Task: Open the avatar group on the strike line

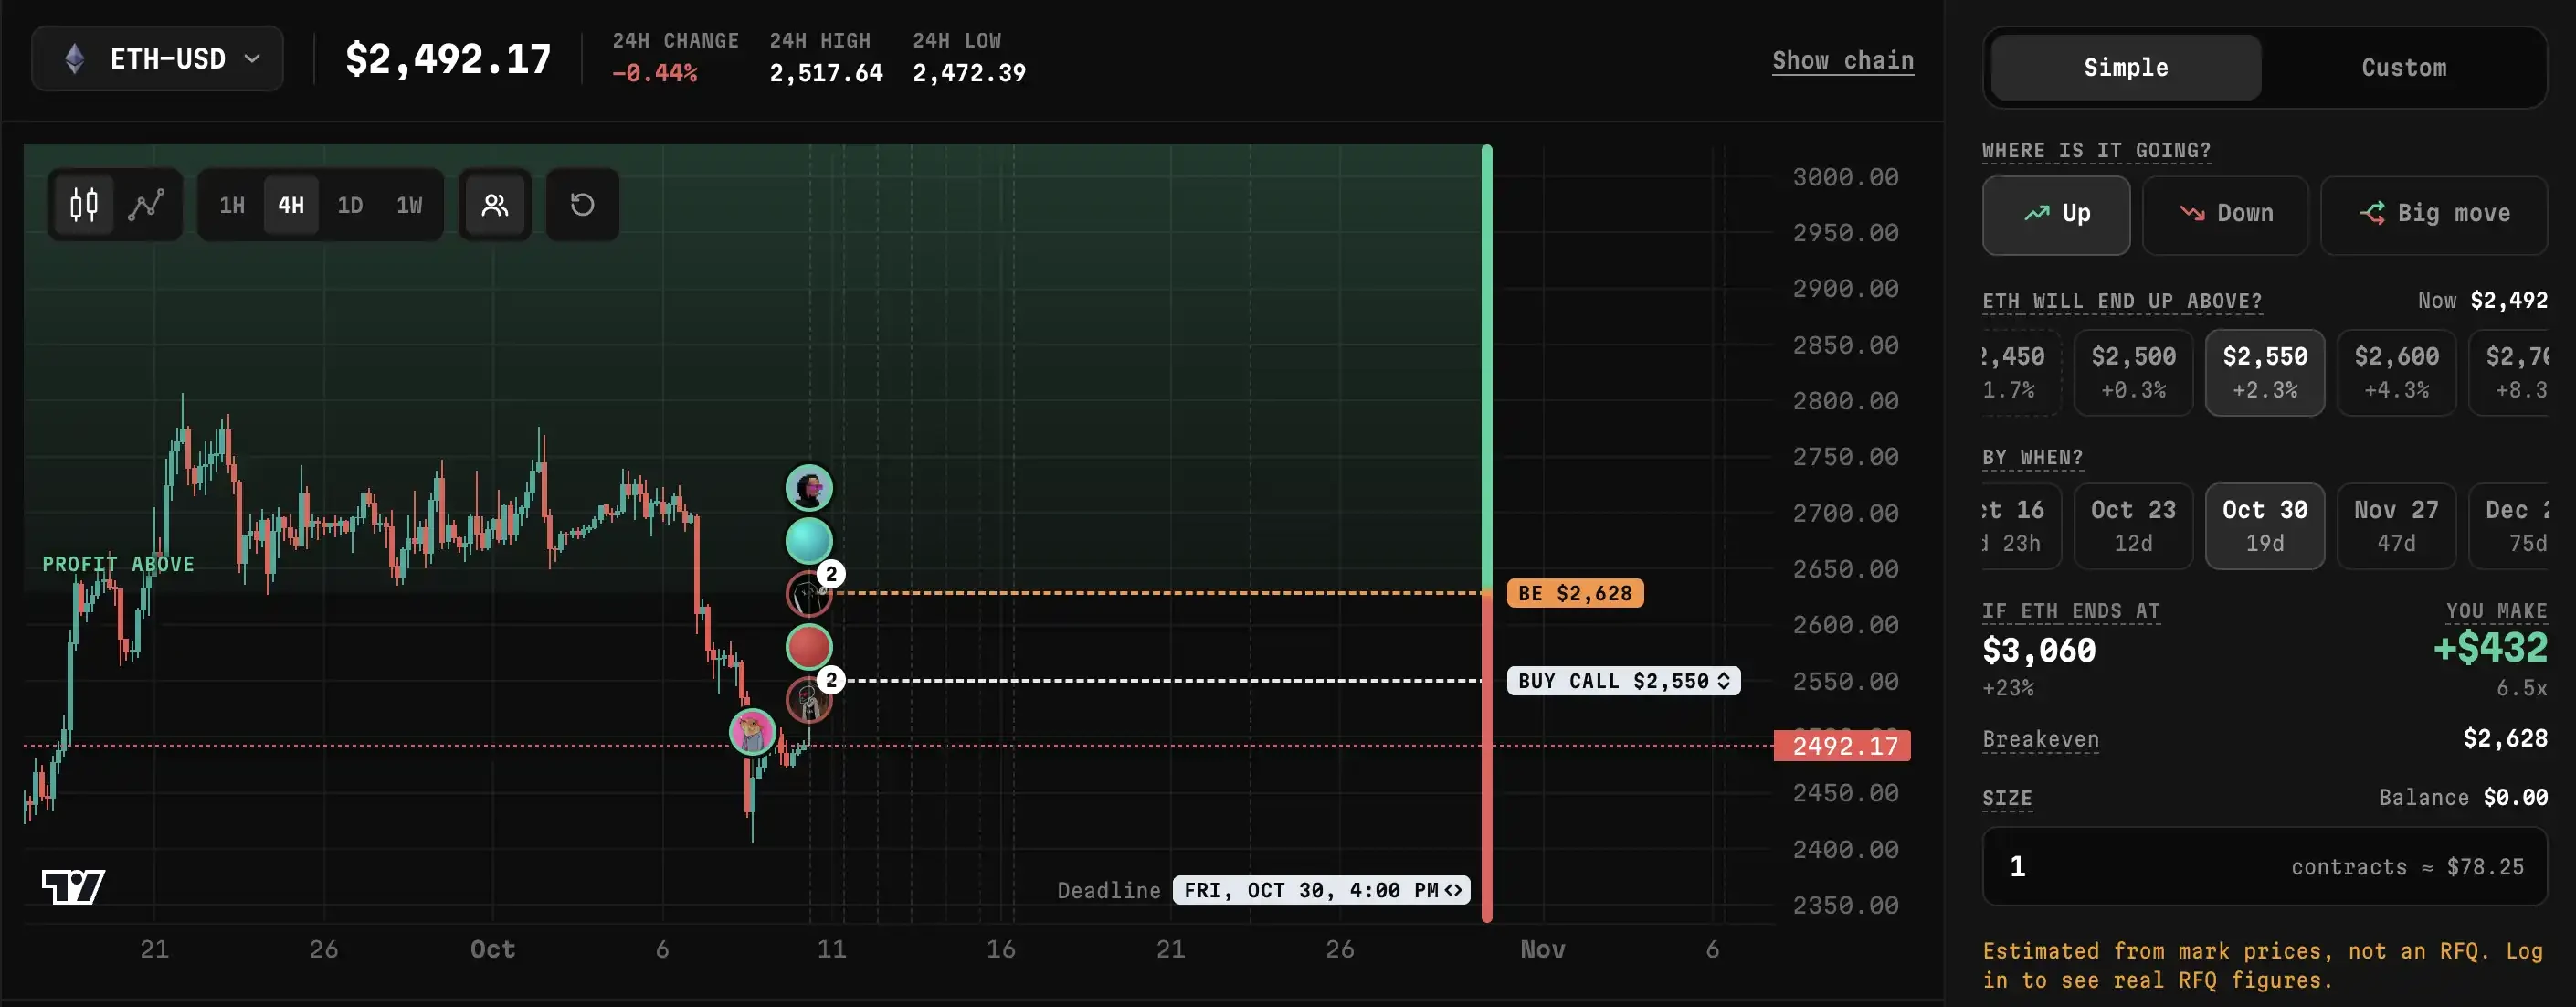Action: (811, 698)
